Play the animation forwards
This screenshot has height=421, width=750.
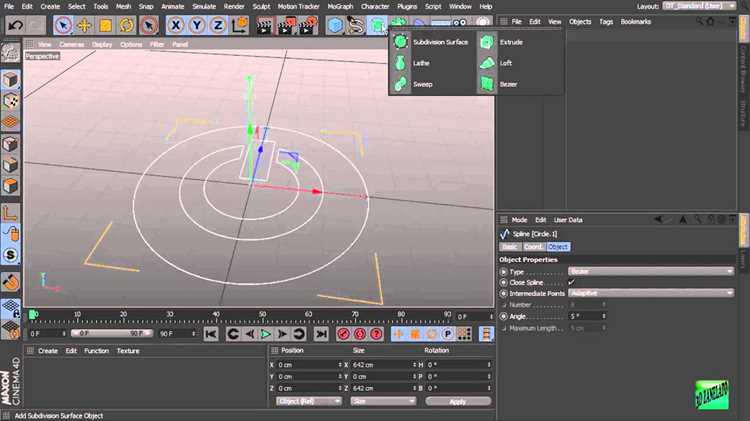point(266,334)
